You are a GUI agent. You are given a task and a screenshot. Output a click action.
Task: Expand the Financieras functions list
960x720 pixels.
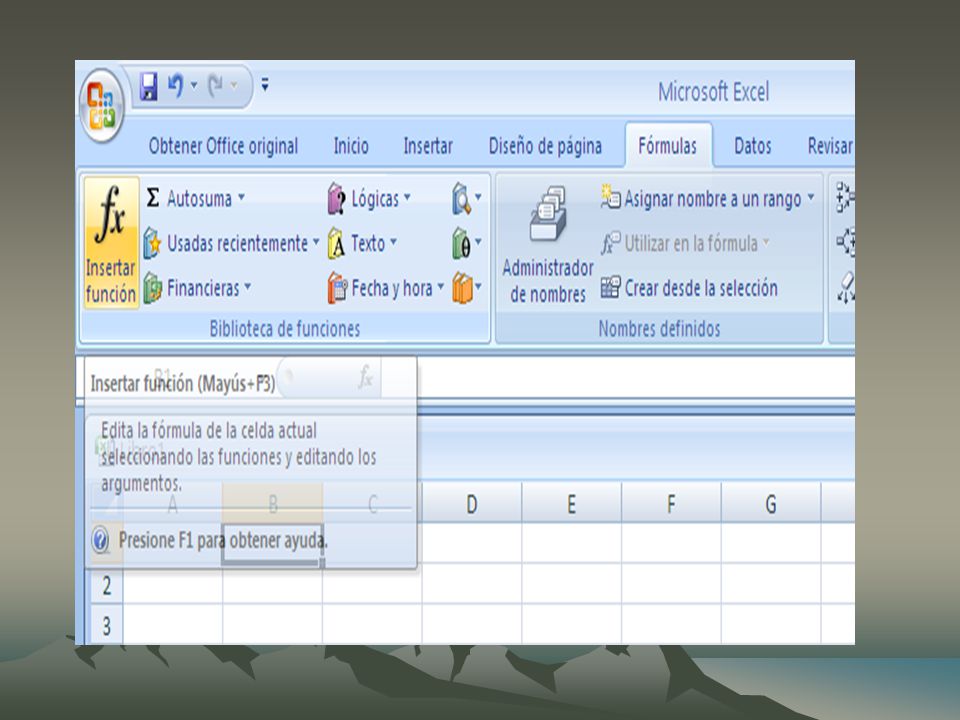(248, 286)
